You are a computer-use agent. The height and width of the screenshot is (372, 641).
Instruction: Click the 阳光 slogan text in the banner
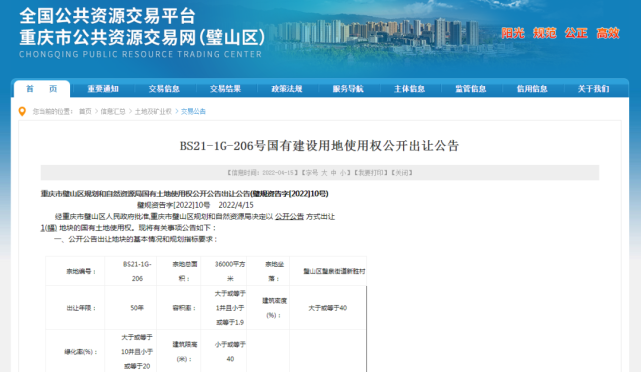[x=513, y=33]
